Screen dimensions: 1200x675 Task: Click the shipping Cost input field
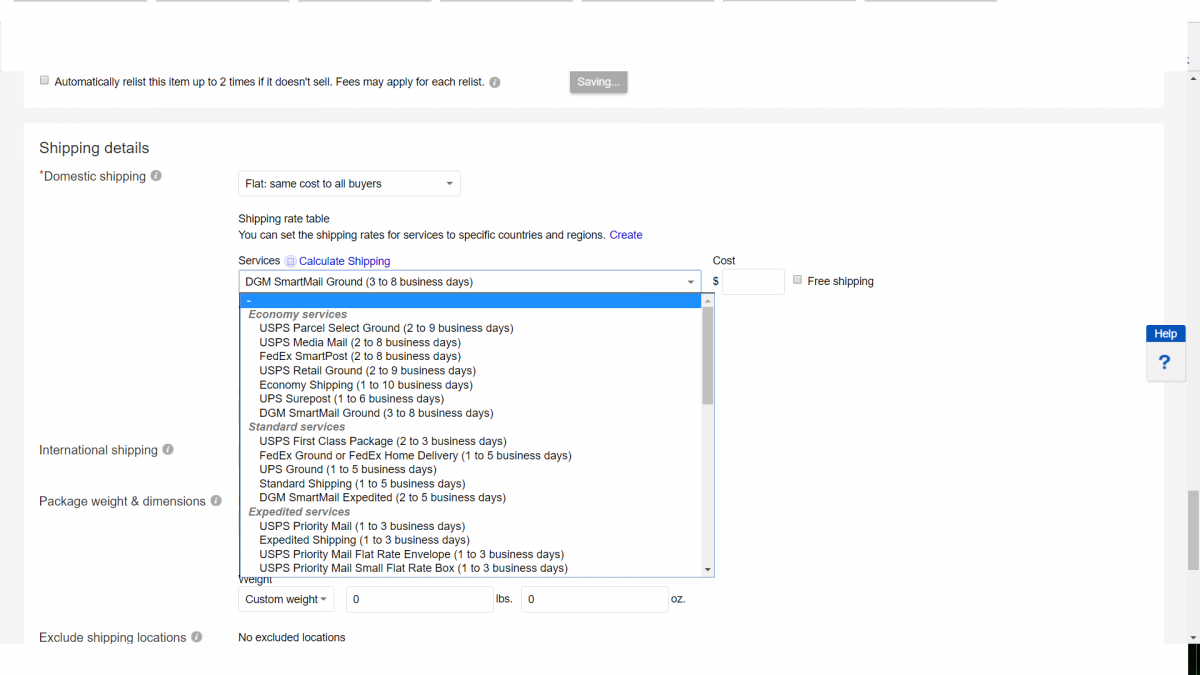coord(754,282)
